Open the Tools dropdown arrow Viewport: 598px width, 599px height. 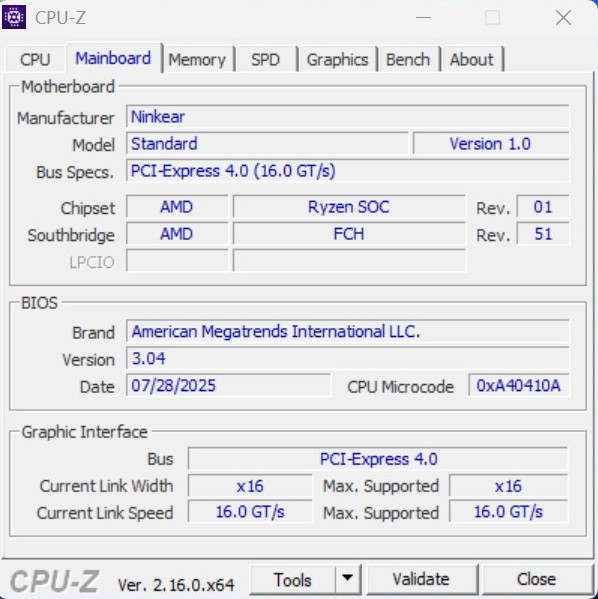coord(348,578)
